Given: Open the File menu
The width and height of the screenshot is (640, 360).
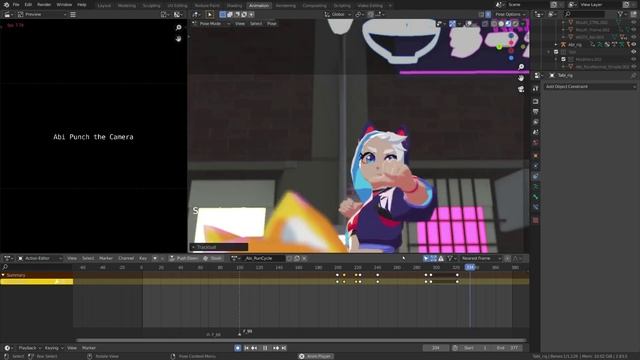Looking at the screenshot, I should pyautogui.click(x=16, y=5).
